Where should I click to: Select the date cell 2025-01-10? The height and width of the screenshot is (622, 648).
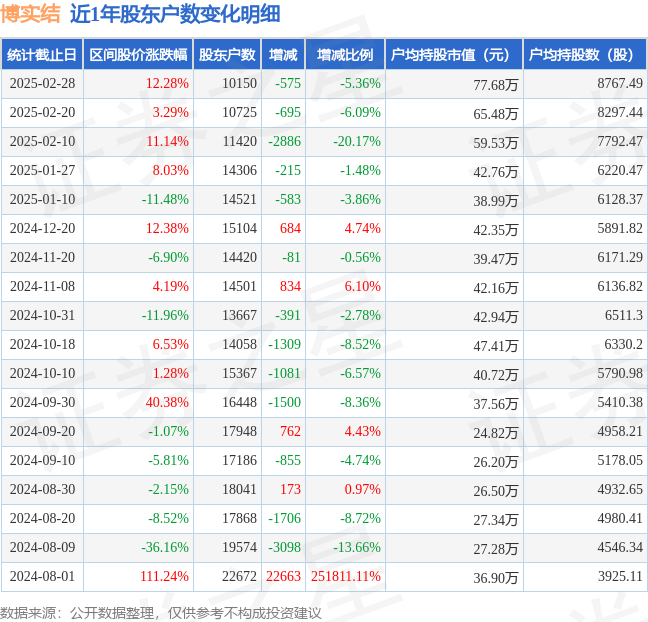[43, 199]
